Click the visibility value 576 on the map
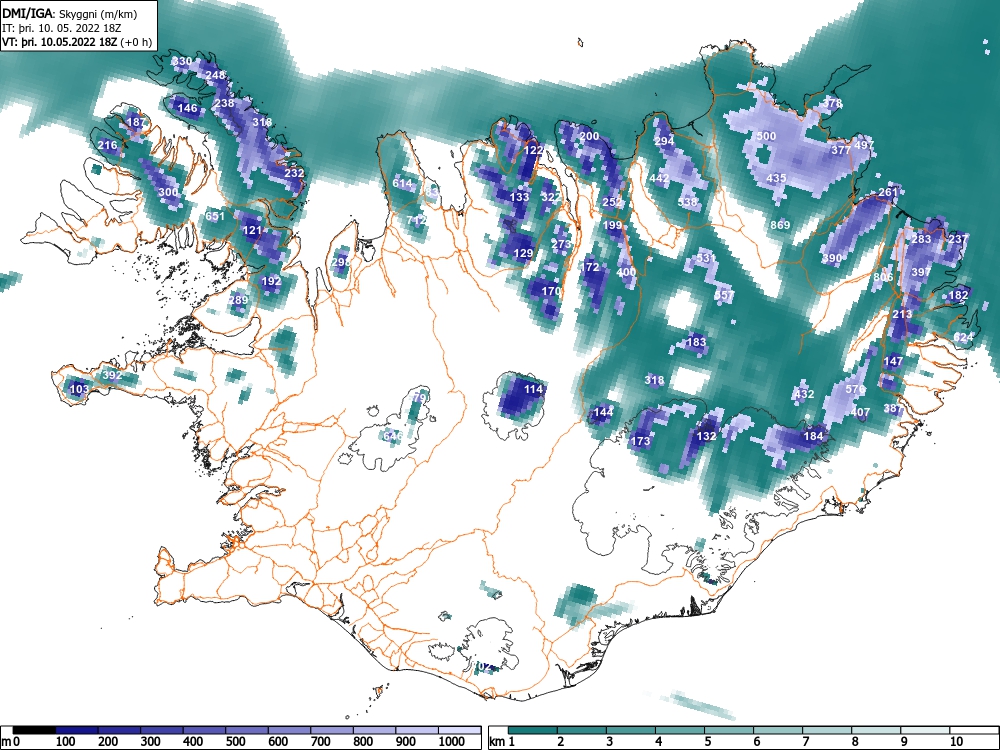 [x=855, y=389]
